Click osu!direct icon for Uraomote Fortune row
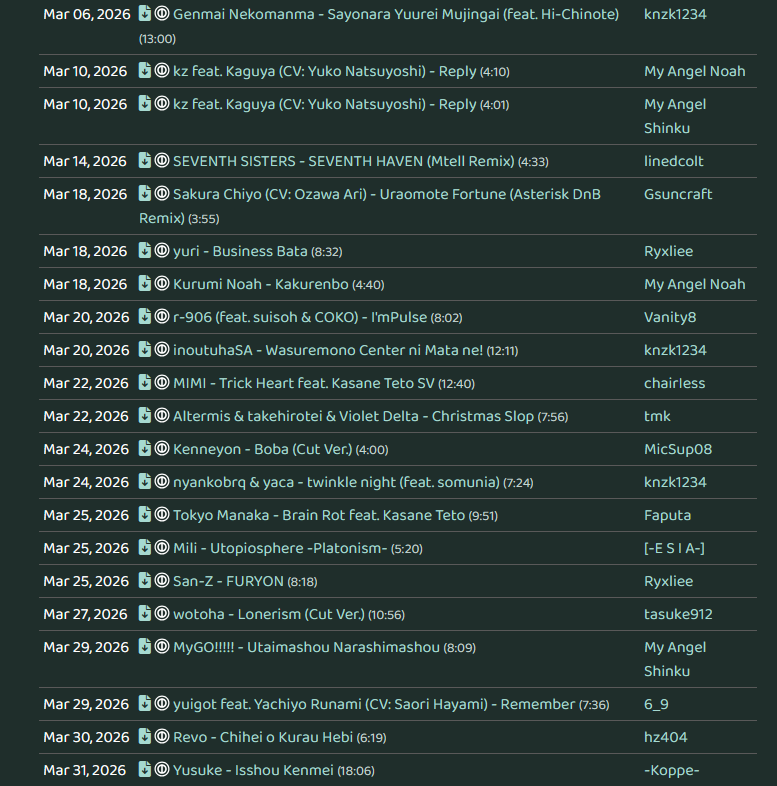The image size is (777, 786). coord(161,194)
